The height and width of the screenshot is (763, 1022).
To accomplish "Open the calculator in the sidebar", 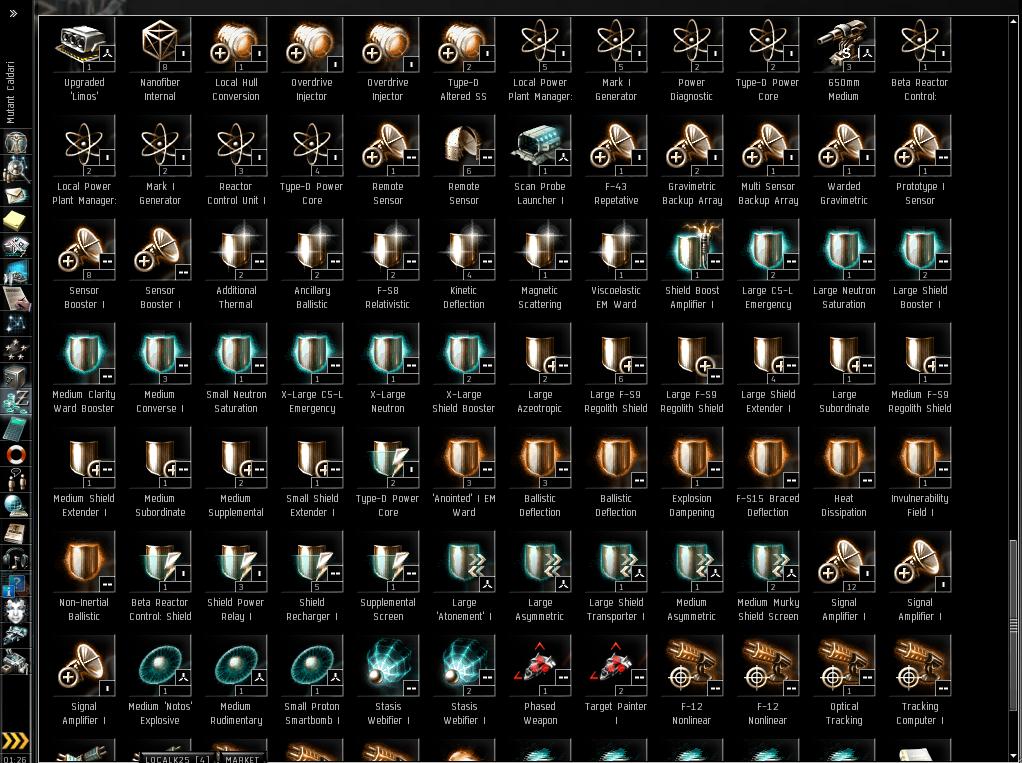I will coord(15,428).
